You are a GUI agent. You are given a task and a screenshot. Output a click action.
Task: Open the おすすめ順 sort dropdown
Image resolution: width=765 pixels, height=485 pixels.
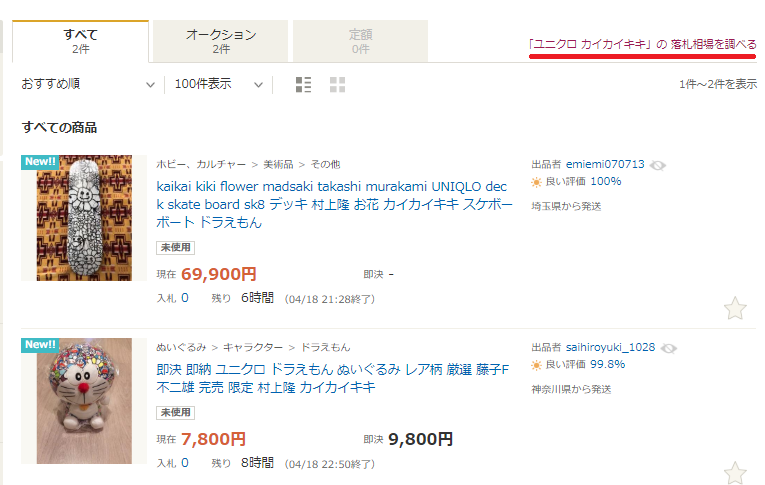[x=88, y=85]
